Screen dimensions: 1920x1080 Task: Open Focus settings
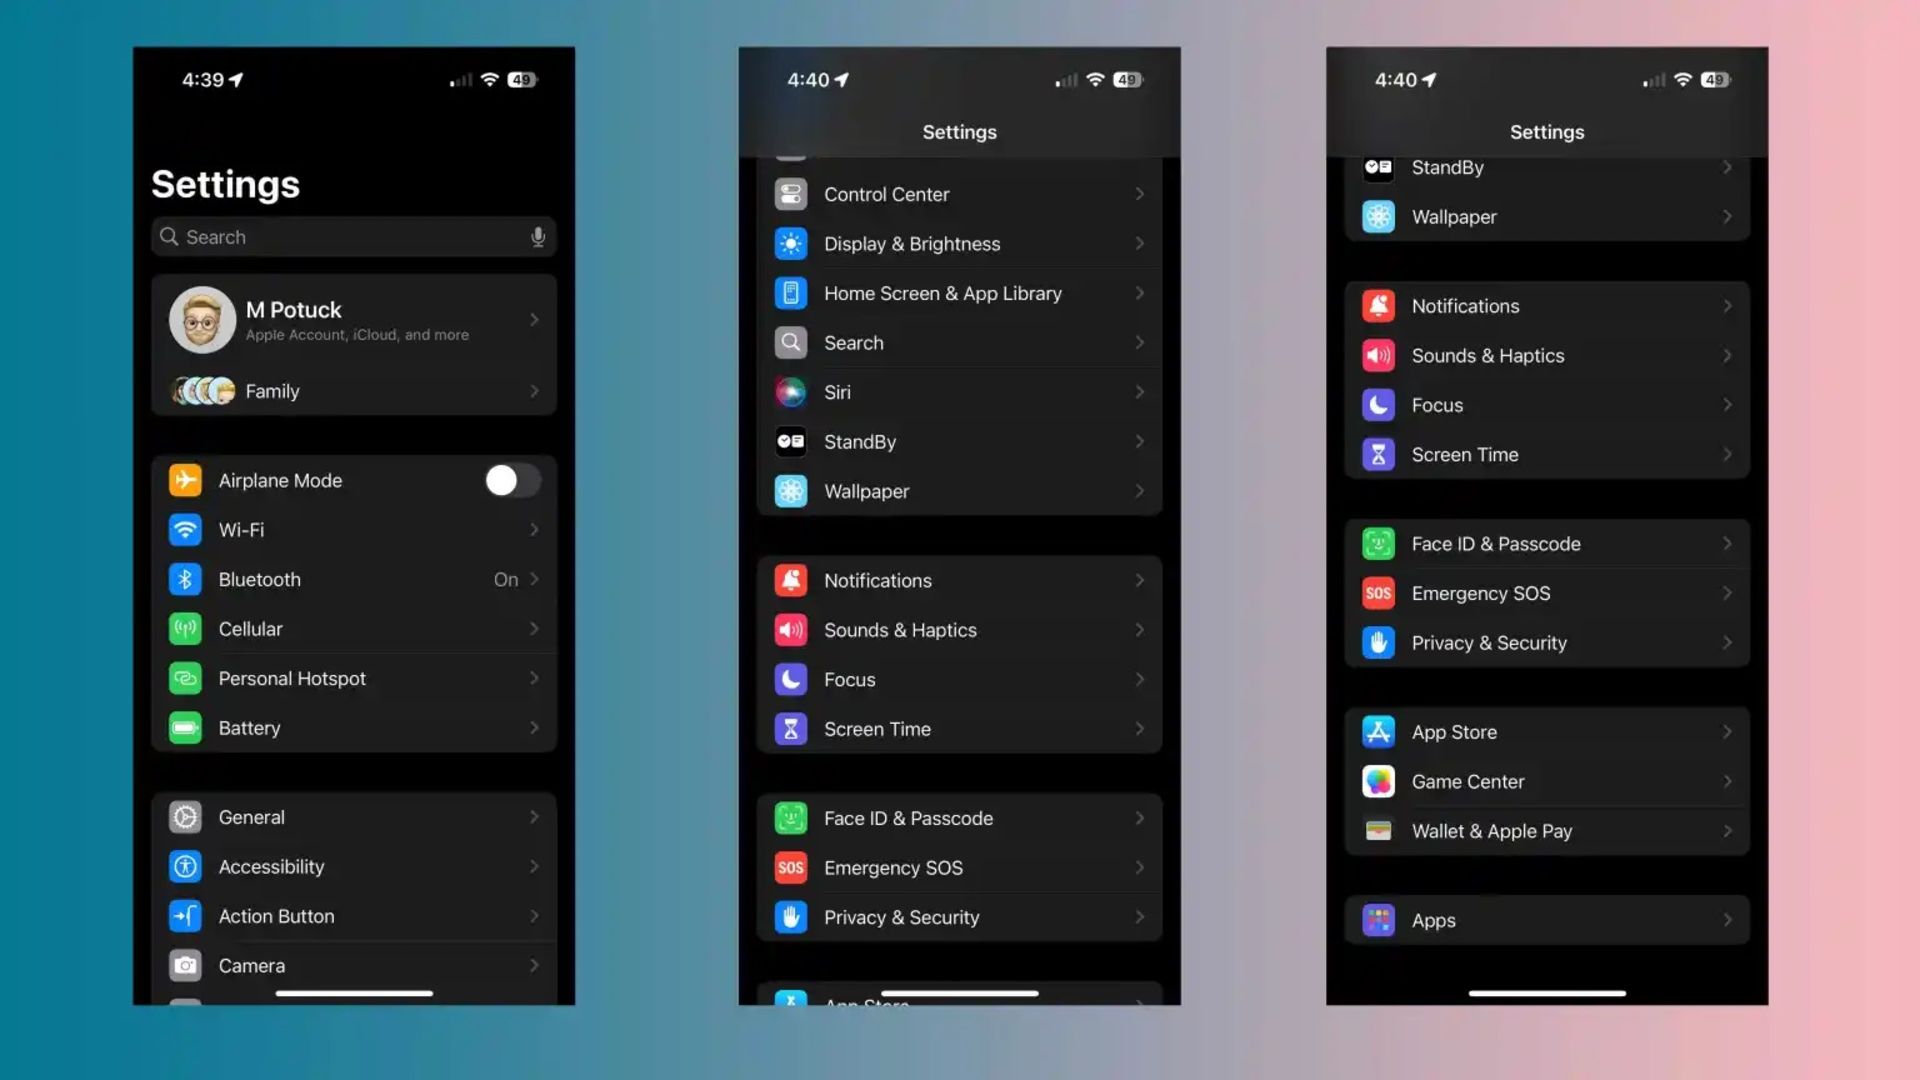click(959, 679)
